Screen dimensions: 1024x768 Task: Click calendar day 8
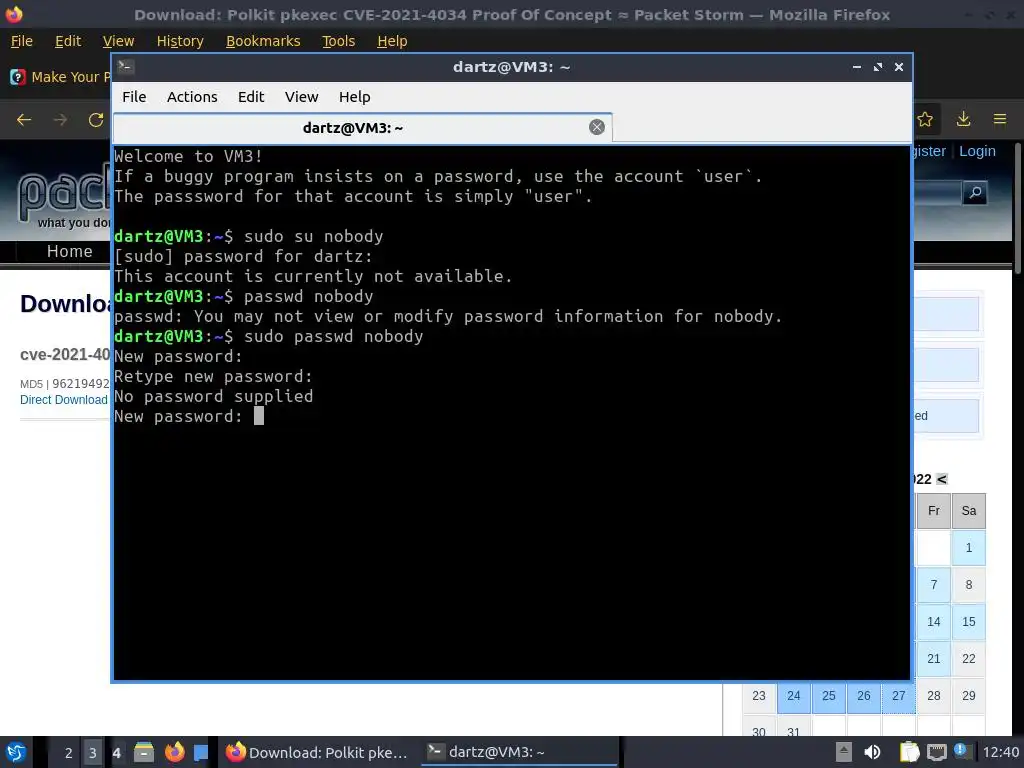pyautogui.click(x=968, y=584)
